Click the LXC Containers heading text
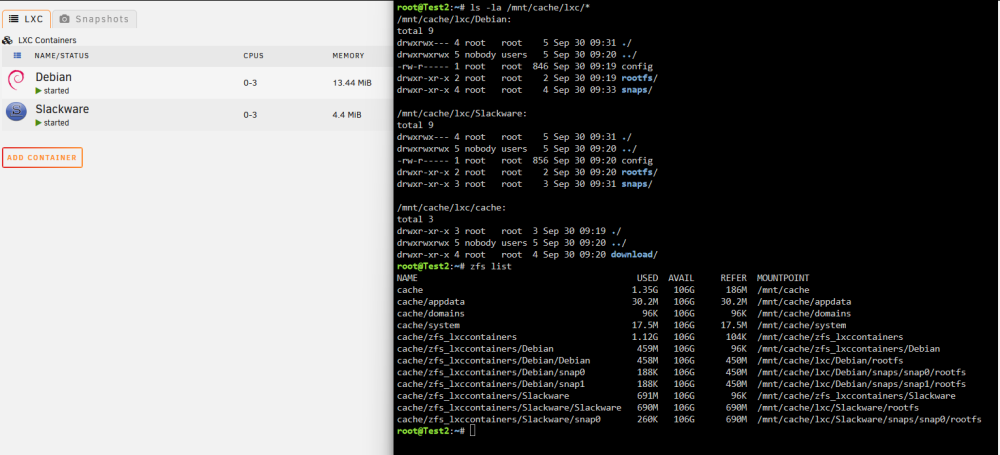 [47, 40]
